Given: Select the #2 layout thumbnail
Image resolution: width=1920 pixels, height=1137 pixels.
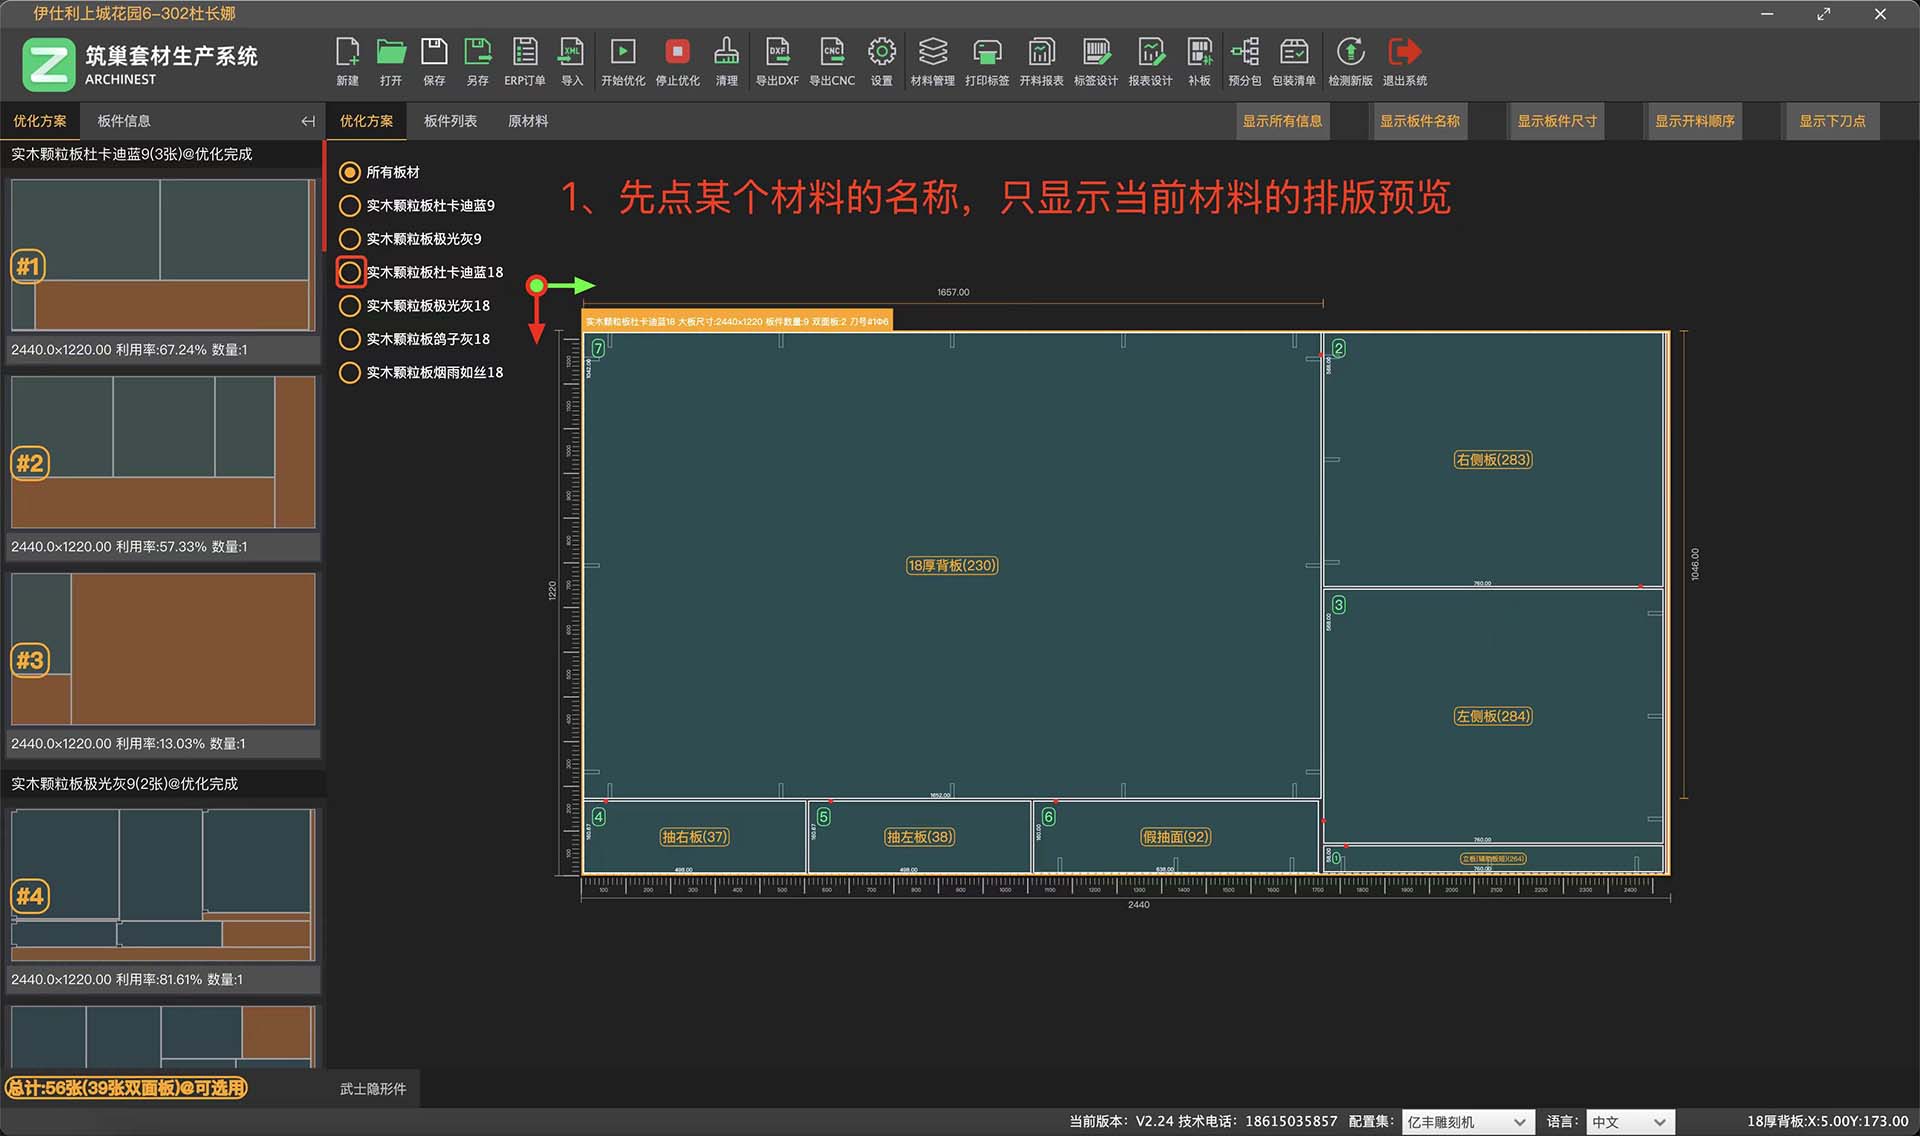Looking at the screenshot, I should click(163, 452).
